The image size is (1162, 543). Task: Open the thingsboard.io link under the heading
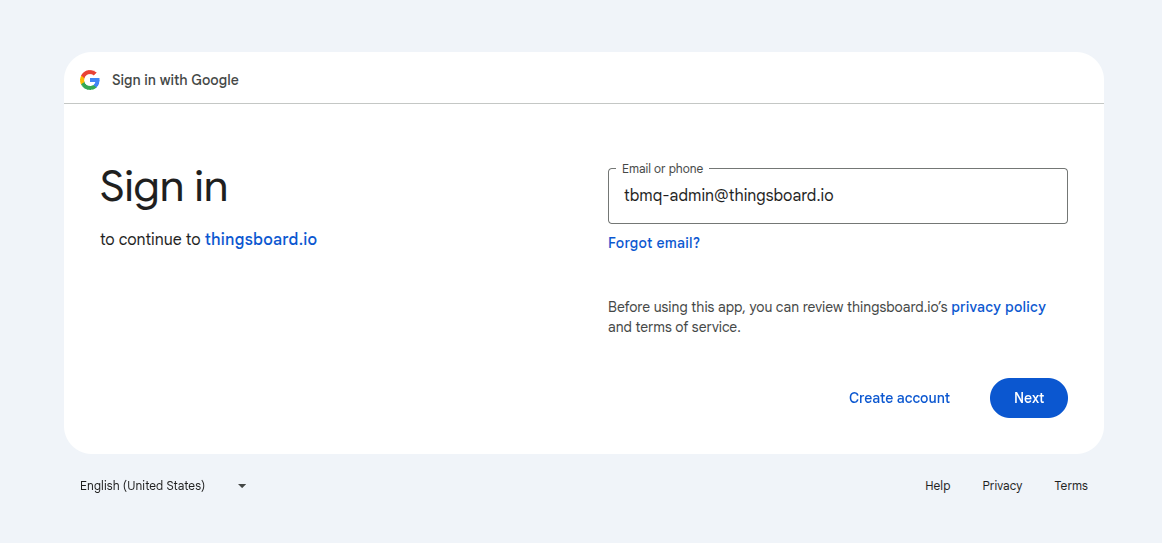[261, 240]
